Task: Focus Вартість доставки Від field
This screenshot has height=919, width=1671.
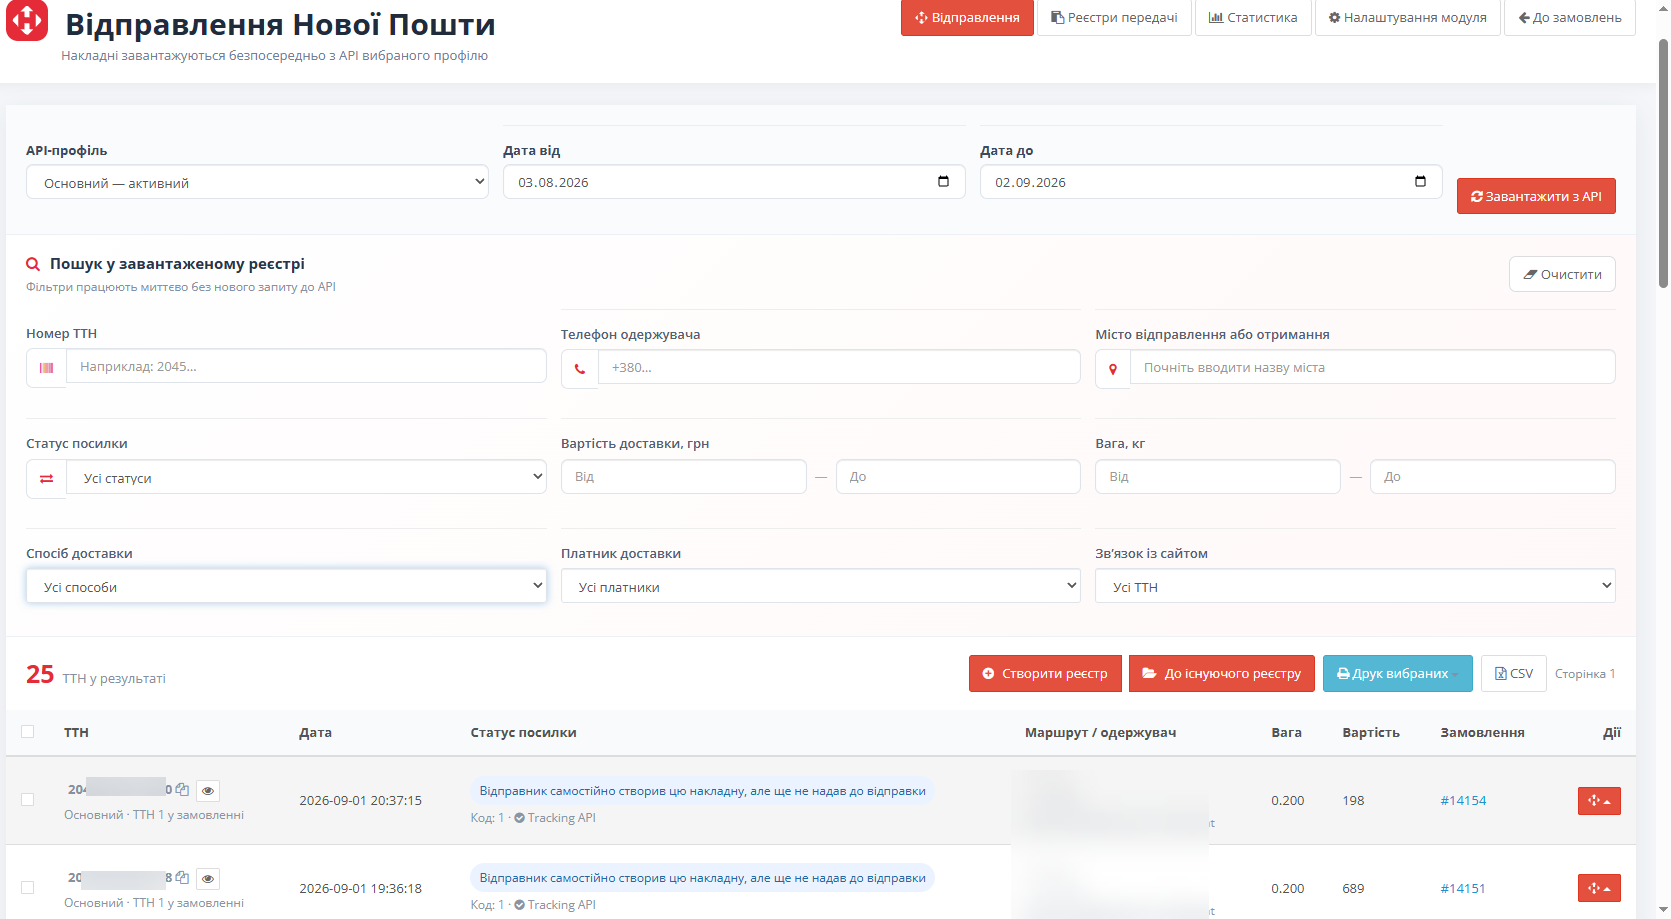Action: pos(684,477)
